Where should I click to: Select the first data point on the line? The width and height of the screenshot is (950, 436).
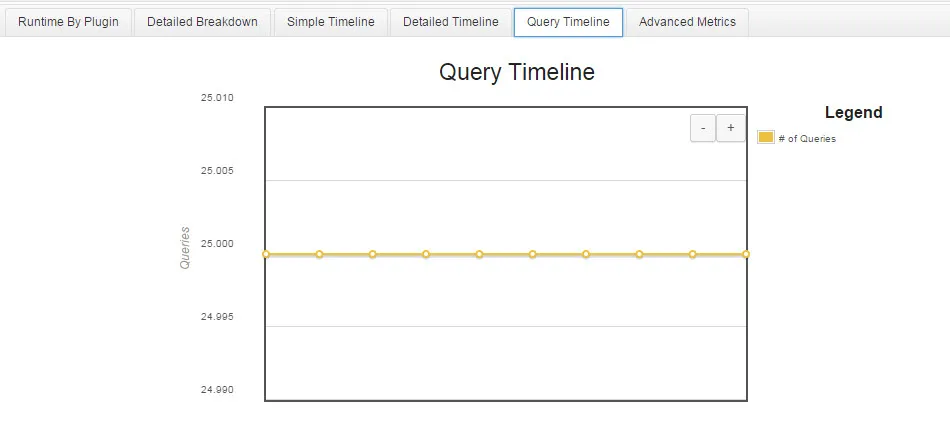[266, 254]
